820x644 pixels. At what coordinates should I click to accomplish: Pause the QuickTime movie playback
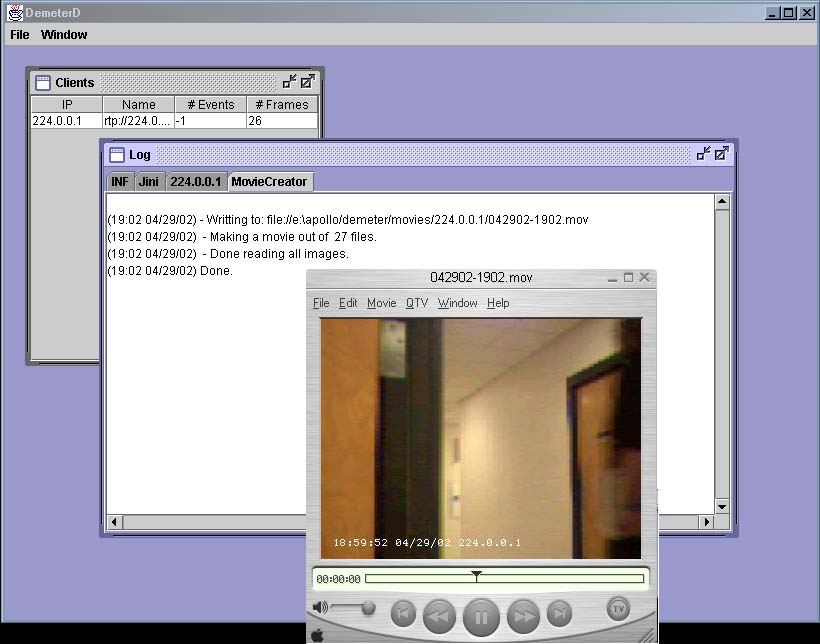[x=481, y=617]
